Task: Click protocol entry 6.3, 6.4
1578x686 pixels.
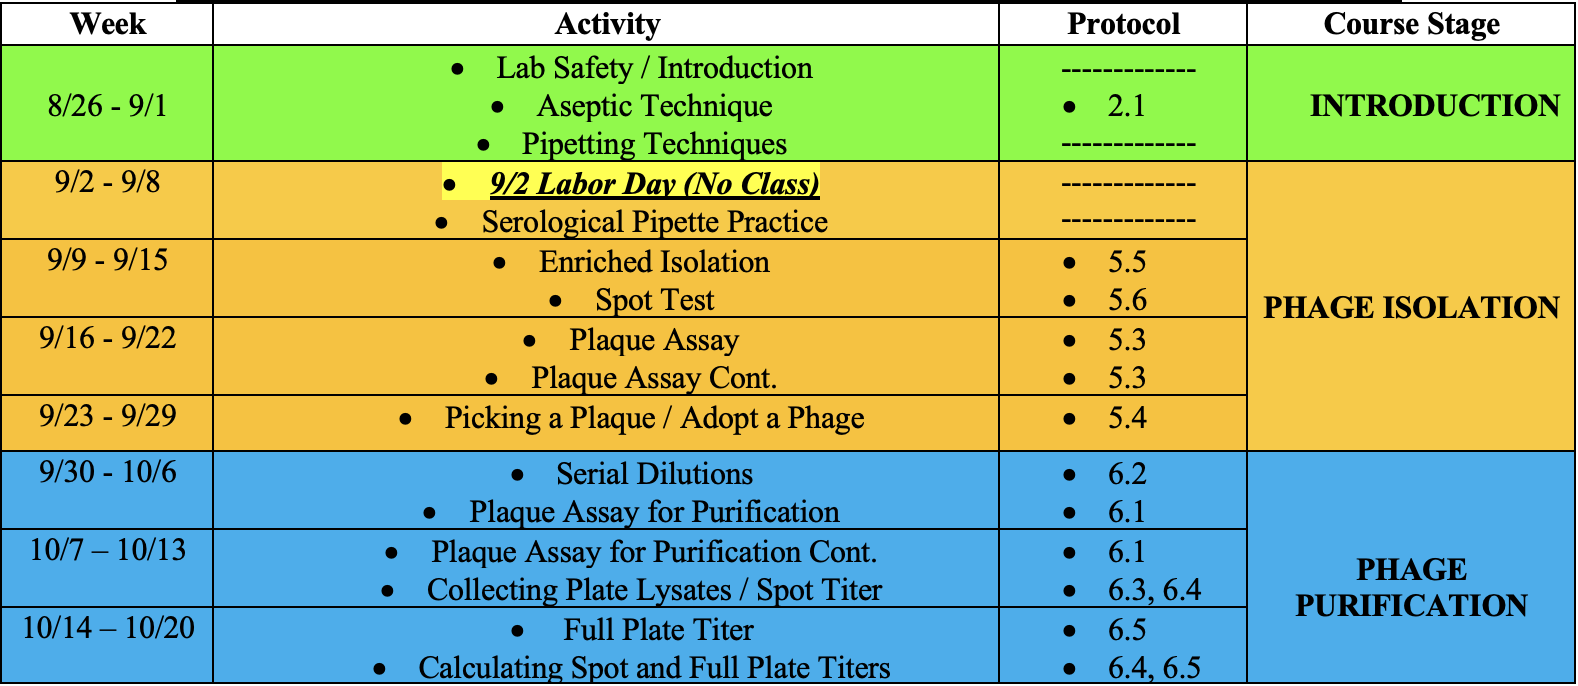Action: (x=1154, y=590)
